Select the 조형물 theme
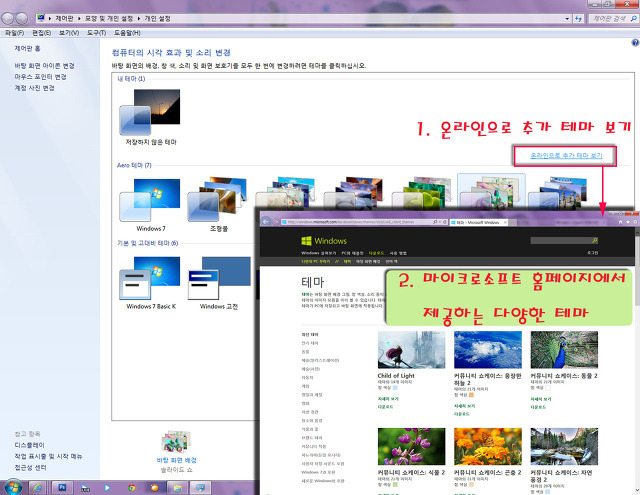Viewport: 640px width, 495px height. click(x=219, y=205)
